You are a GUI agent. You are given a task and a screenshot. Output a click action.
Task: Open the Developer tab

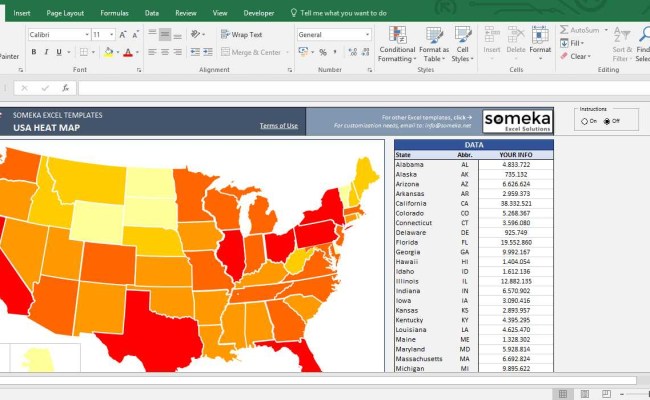pos(259,13)
